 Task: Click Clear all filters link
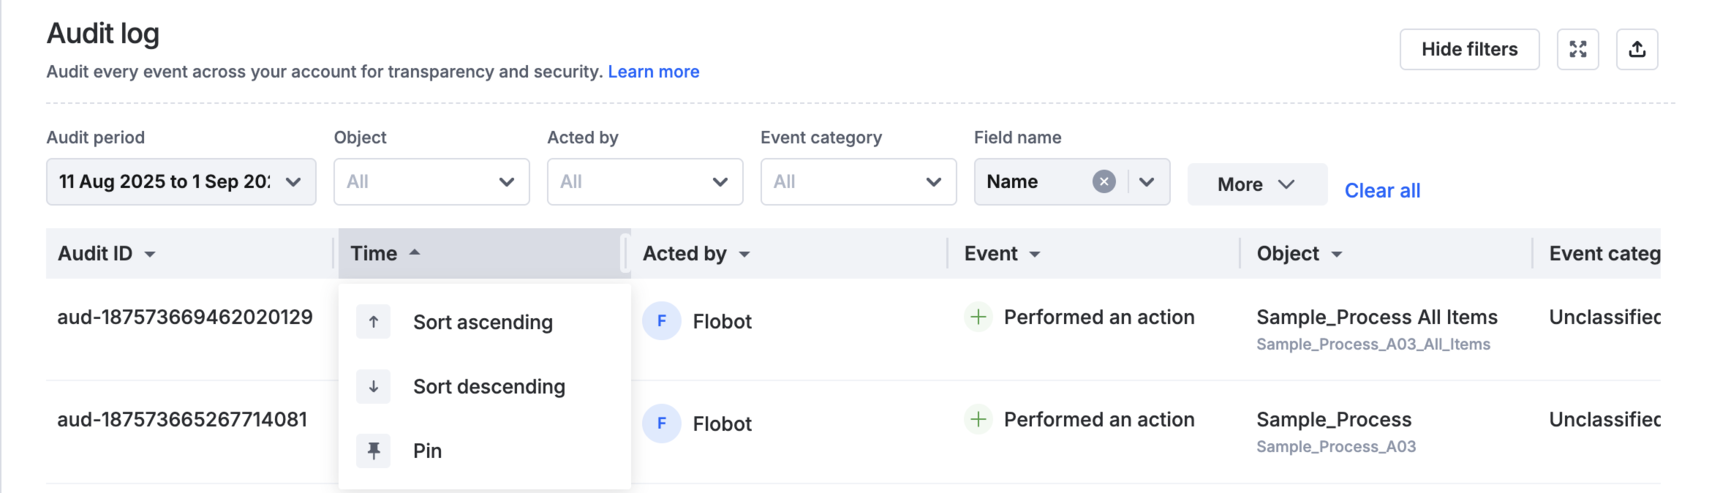[x=1382, y=190]
